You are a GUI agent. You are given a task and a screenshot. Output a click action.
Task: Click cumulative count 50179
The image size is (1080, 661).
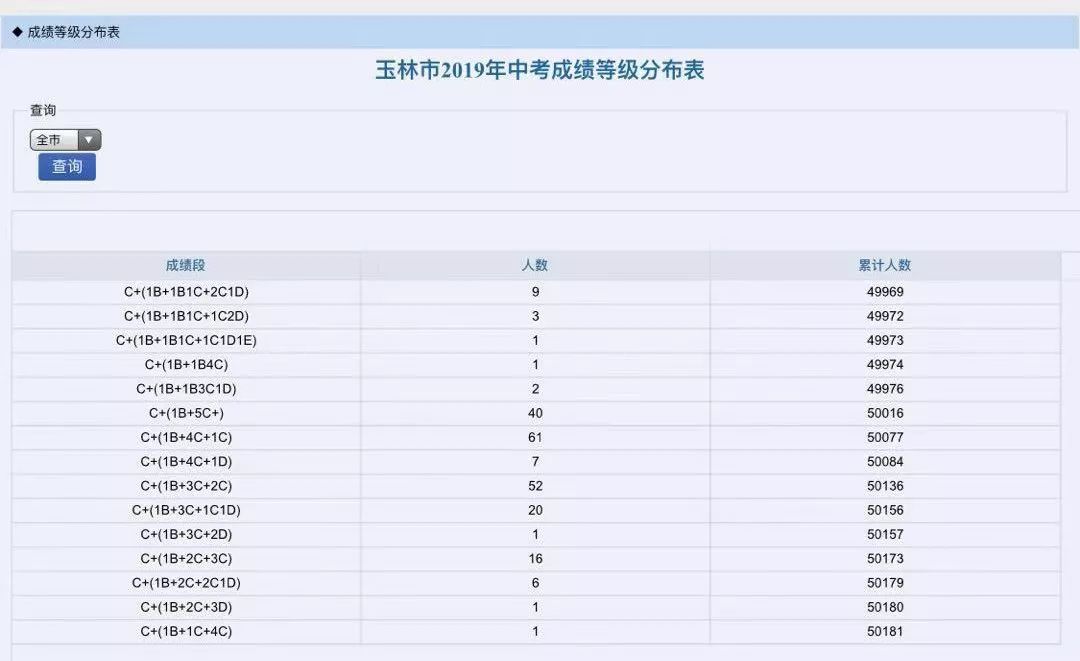point(885,583)
